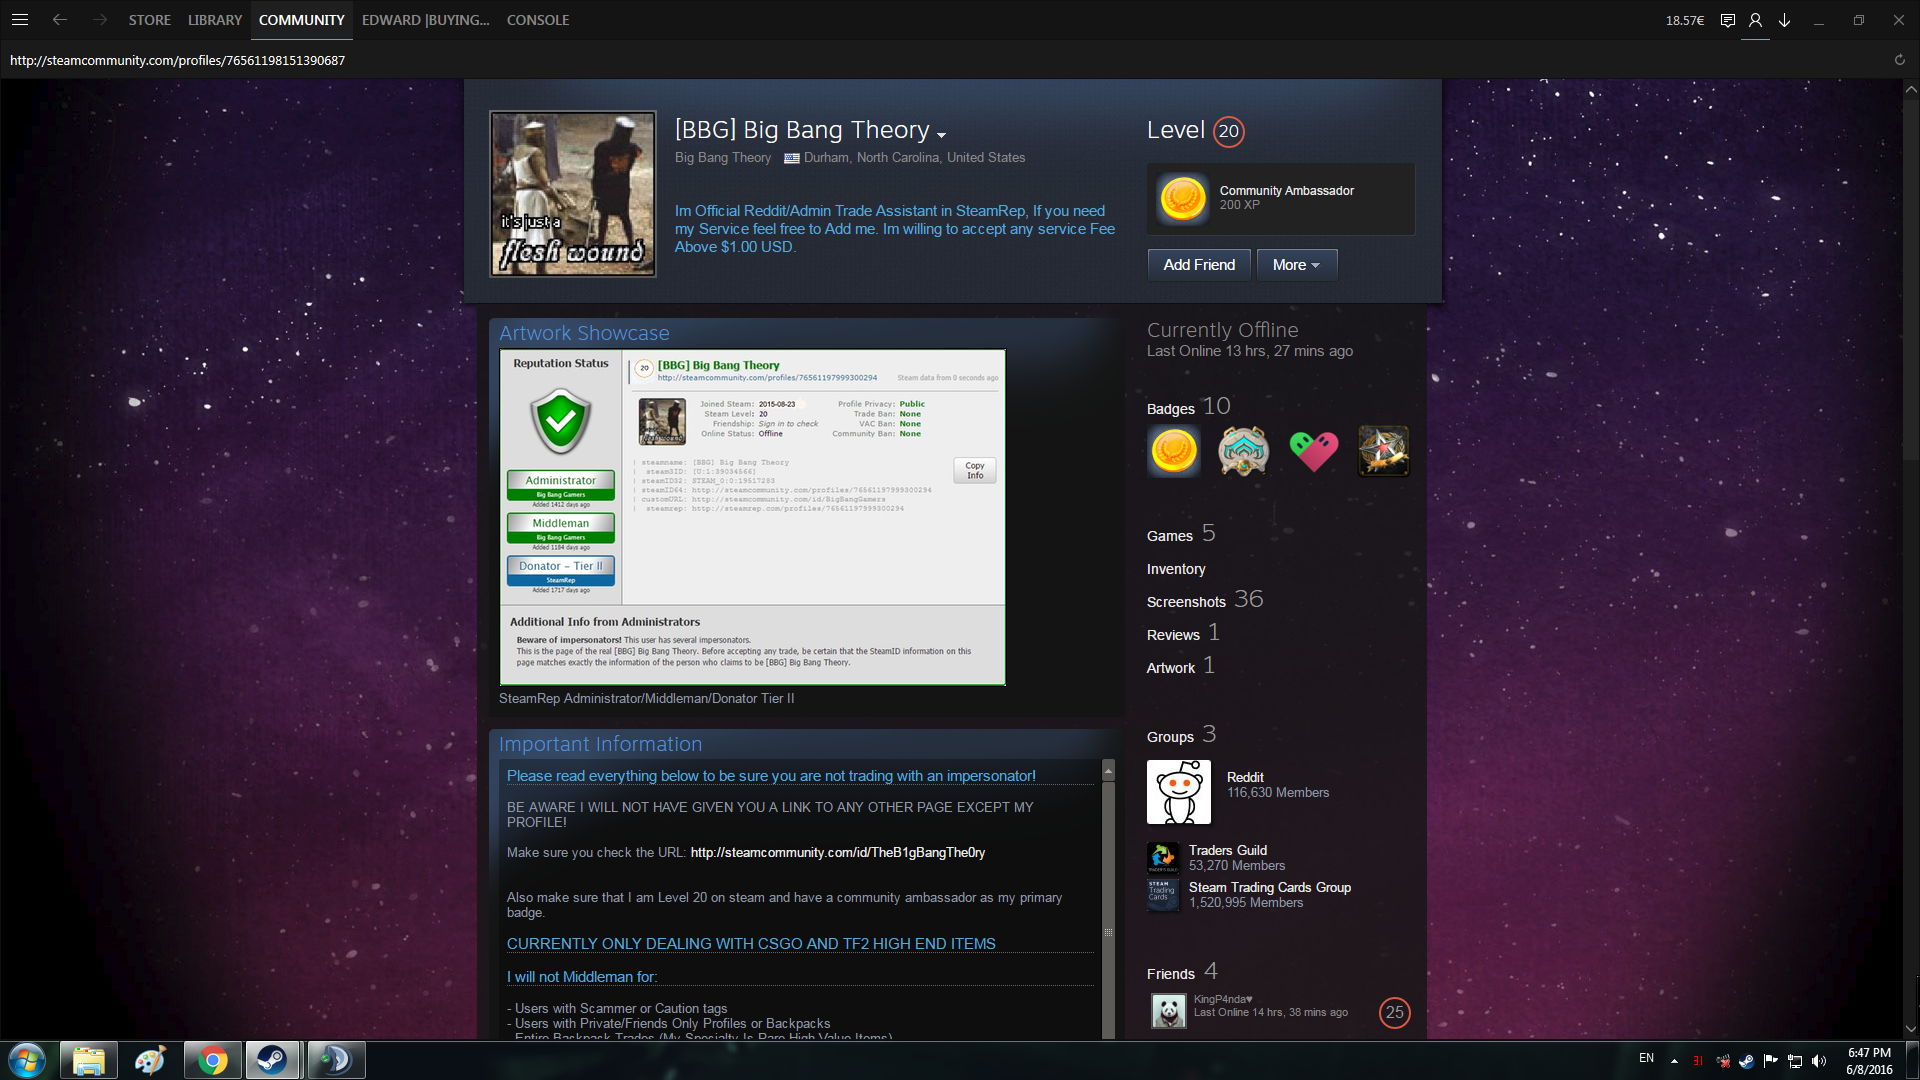Open the LIBRARY tab
The height and width of the screenshot is (1080, 1920).
[x=215, y=20]
